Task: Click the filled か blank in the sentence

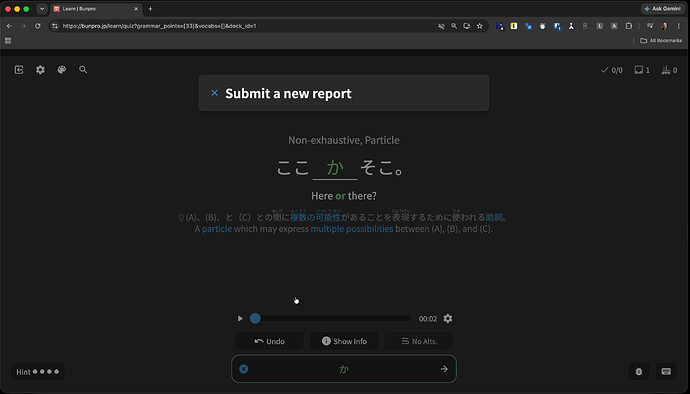Action: pyautogui.click(x=335, y=168)
